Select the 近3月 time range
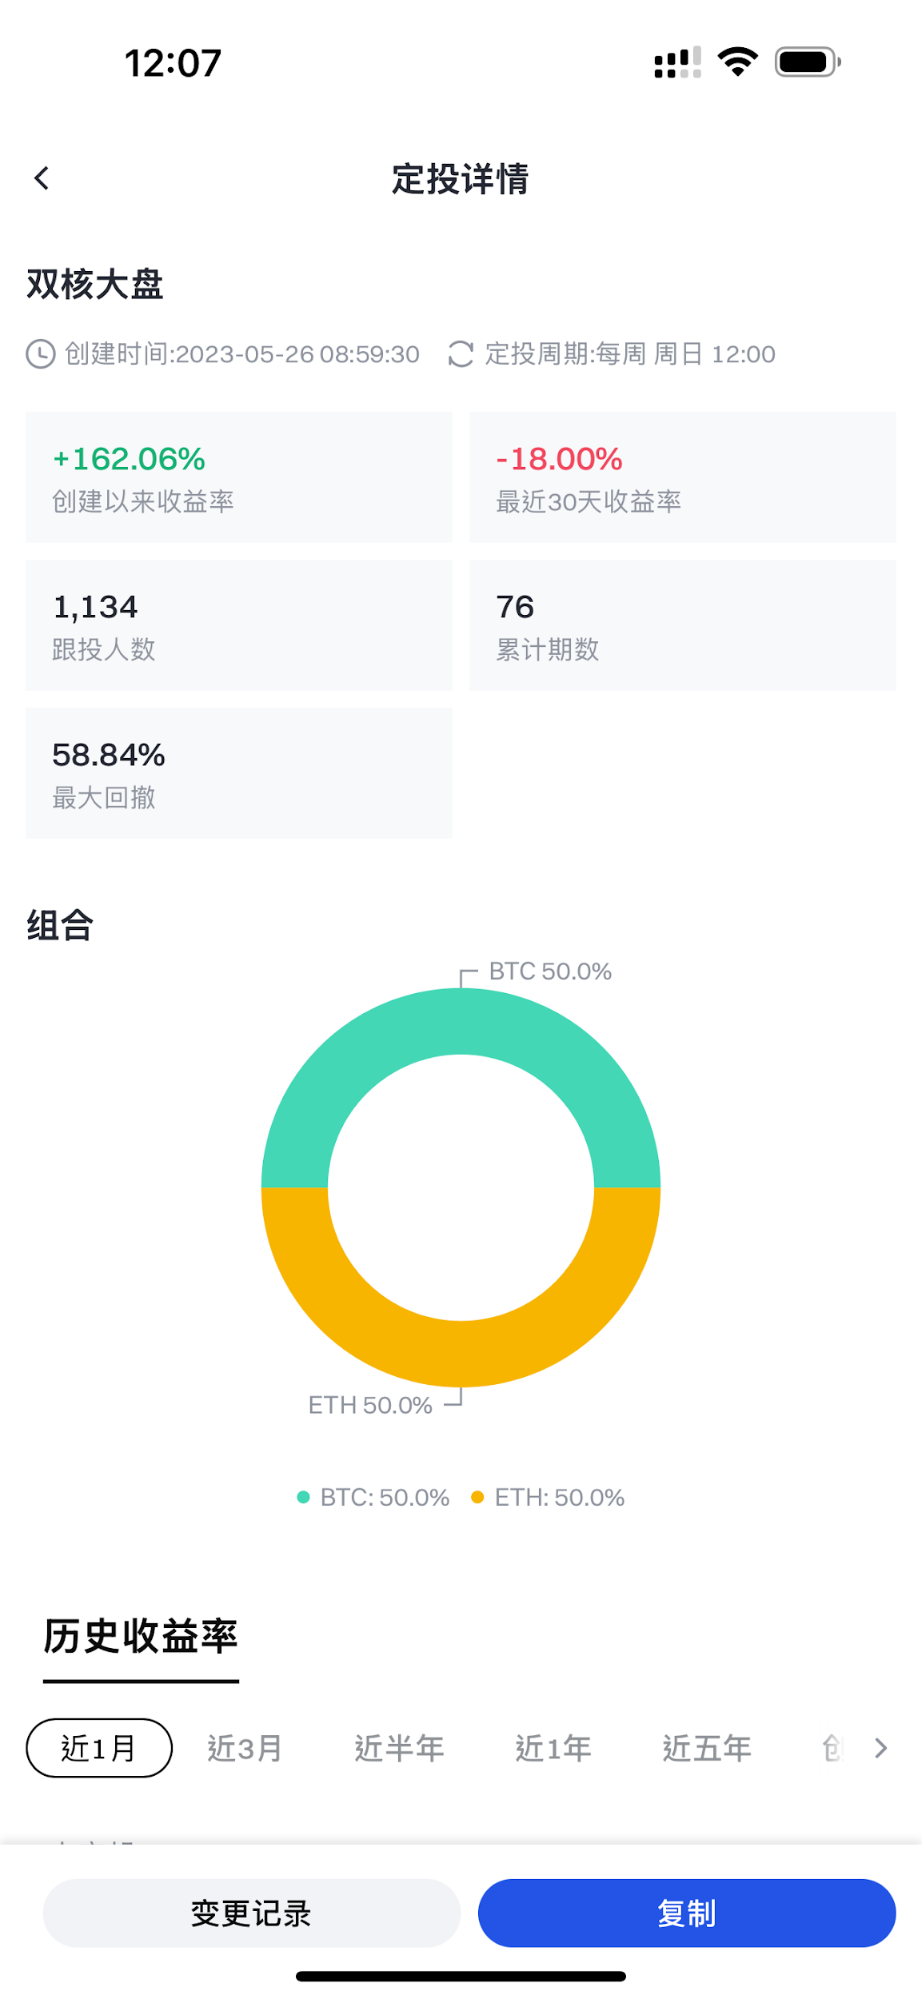The image size is (922, 1999). click(245, 1748)
